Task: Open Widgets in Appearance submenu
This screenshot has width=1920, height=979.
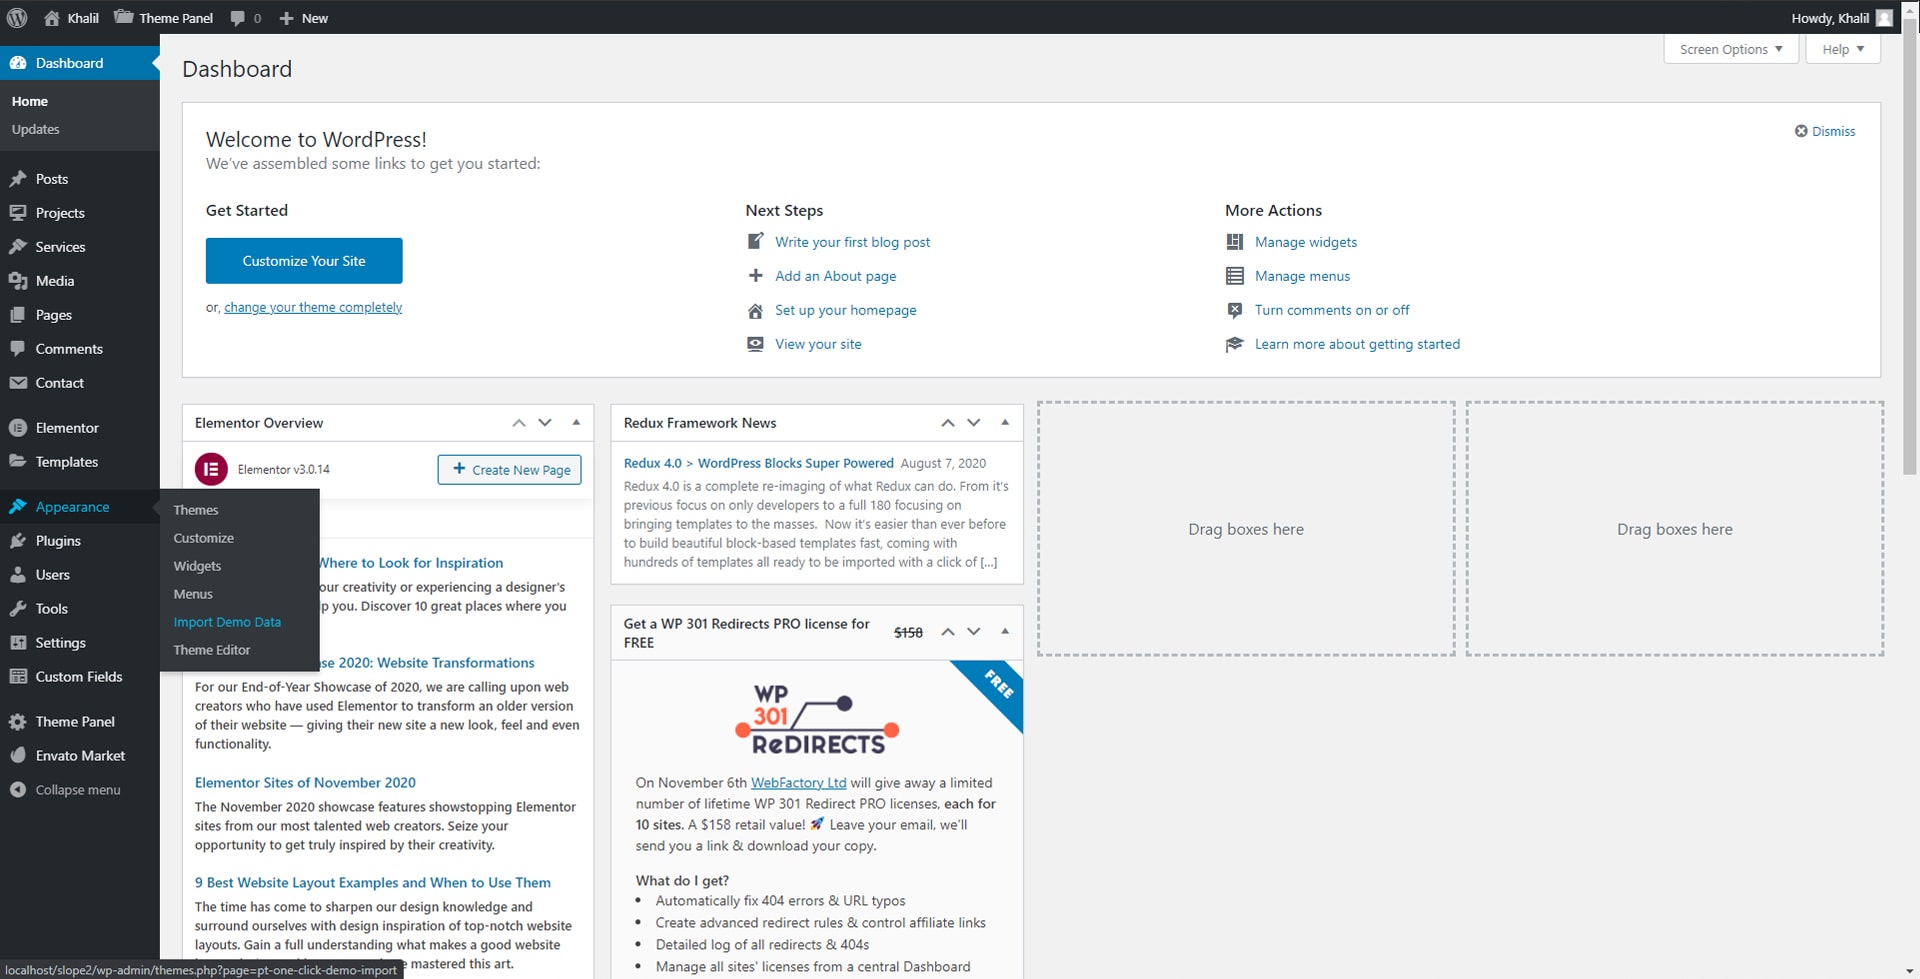Action: point(197,566)
